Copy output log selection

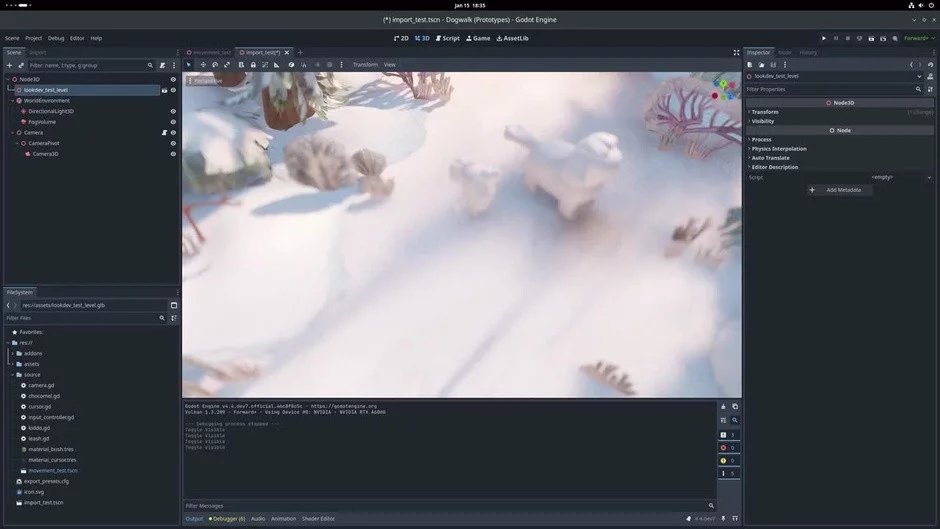coord(735,407)
